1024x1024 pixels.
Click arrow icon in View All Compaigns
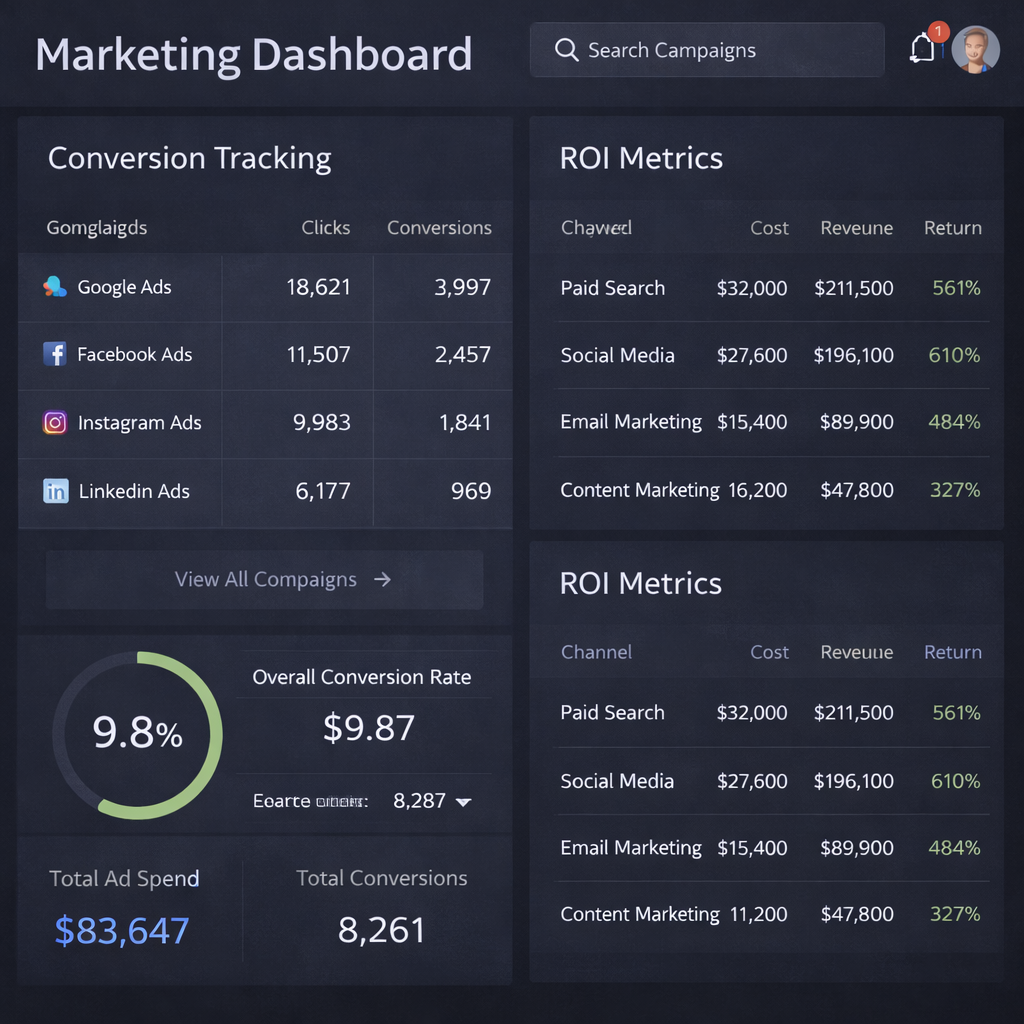pos(382,579)
